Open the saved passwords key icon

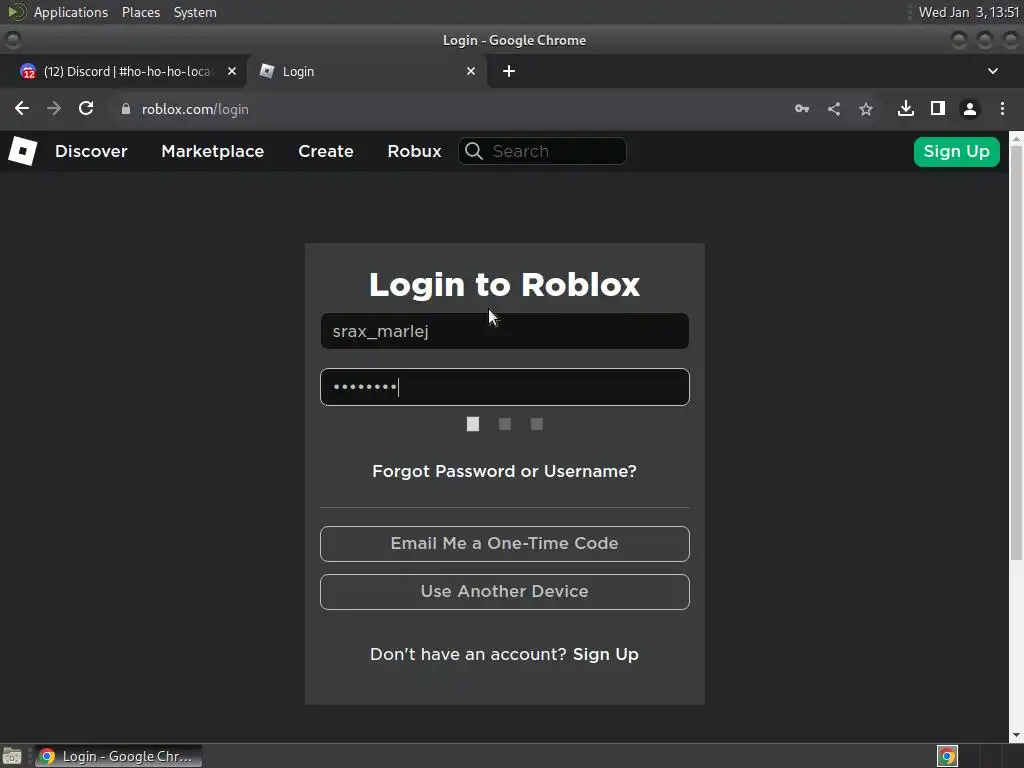tap(802, 108)
